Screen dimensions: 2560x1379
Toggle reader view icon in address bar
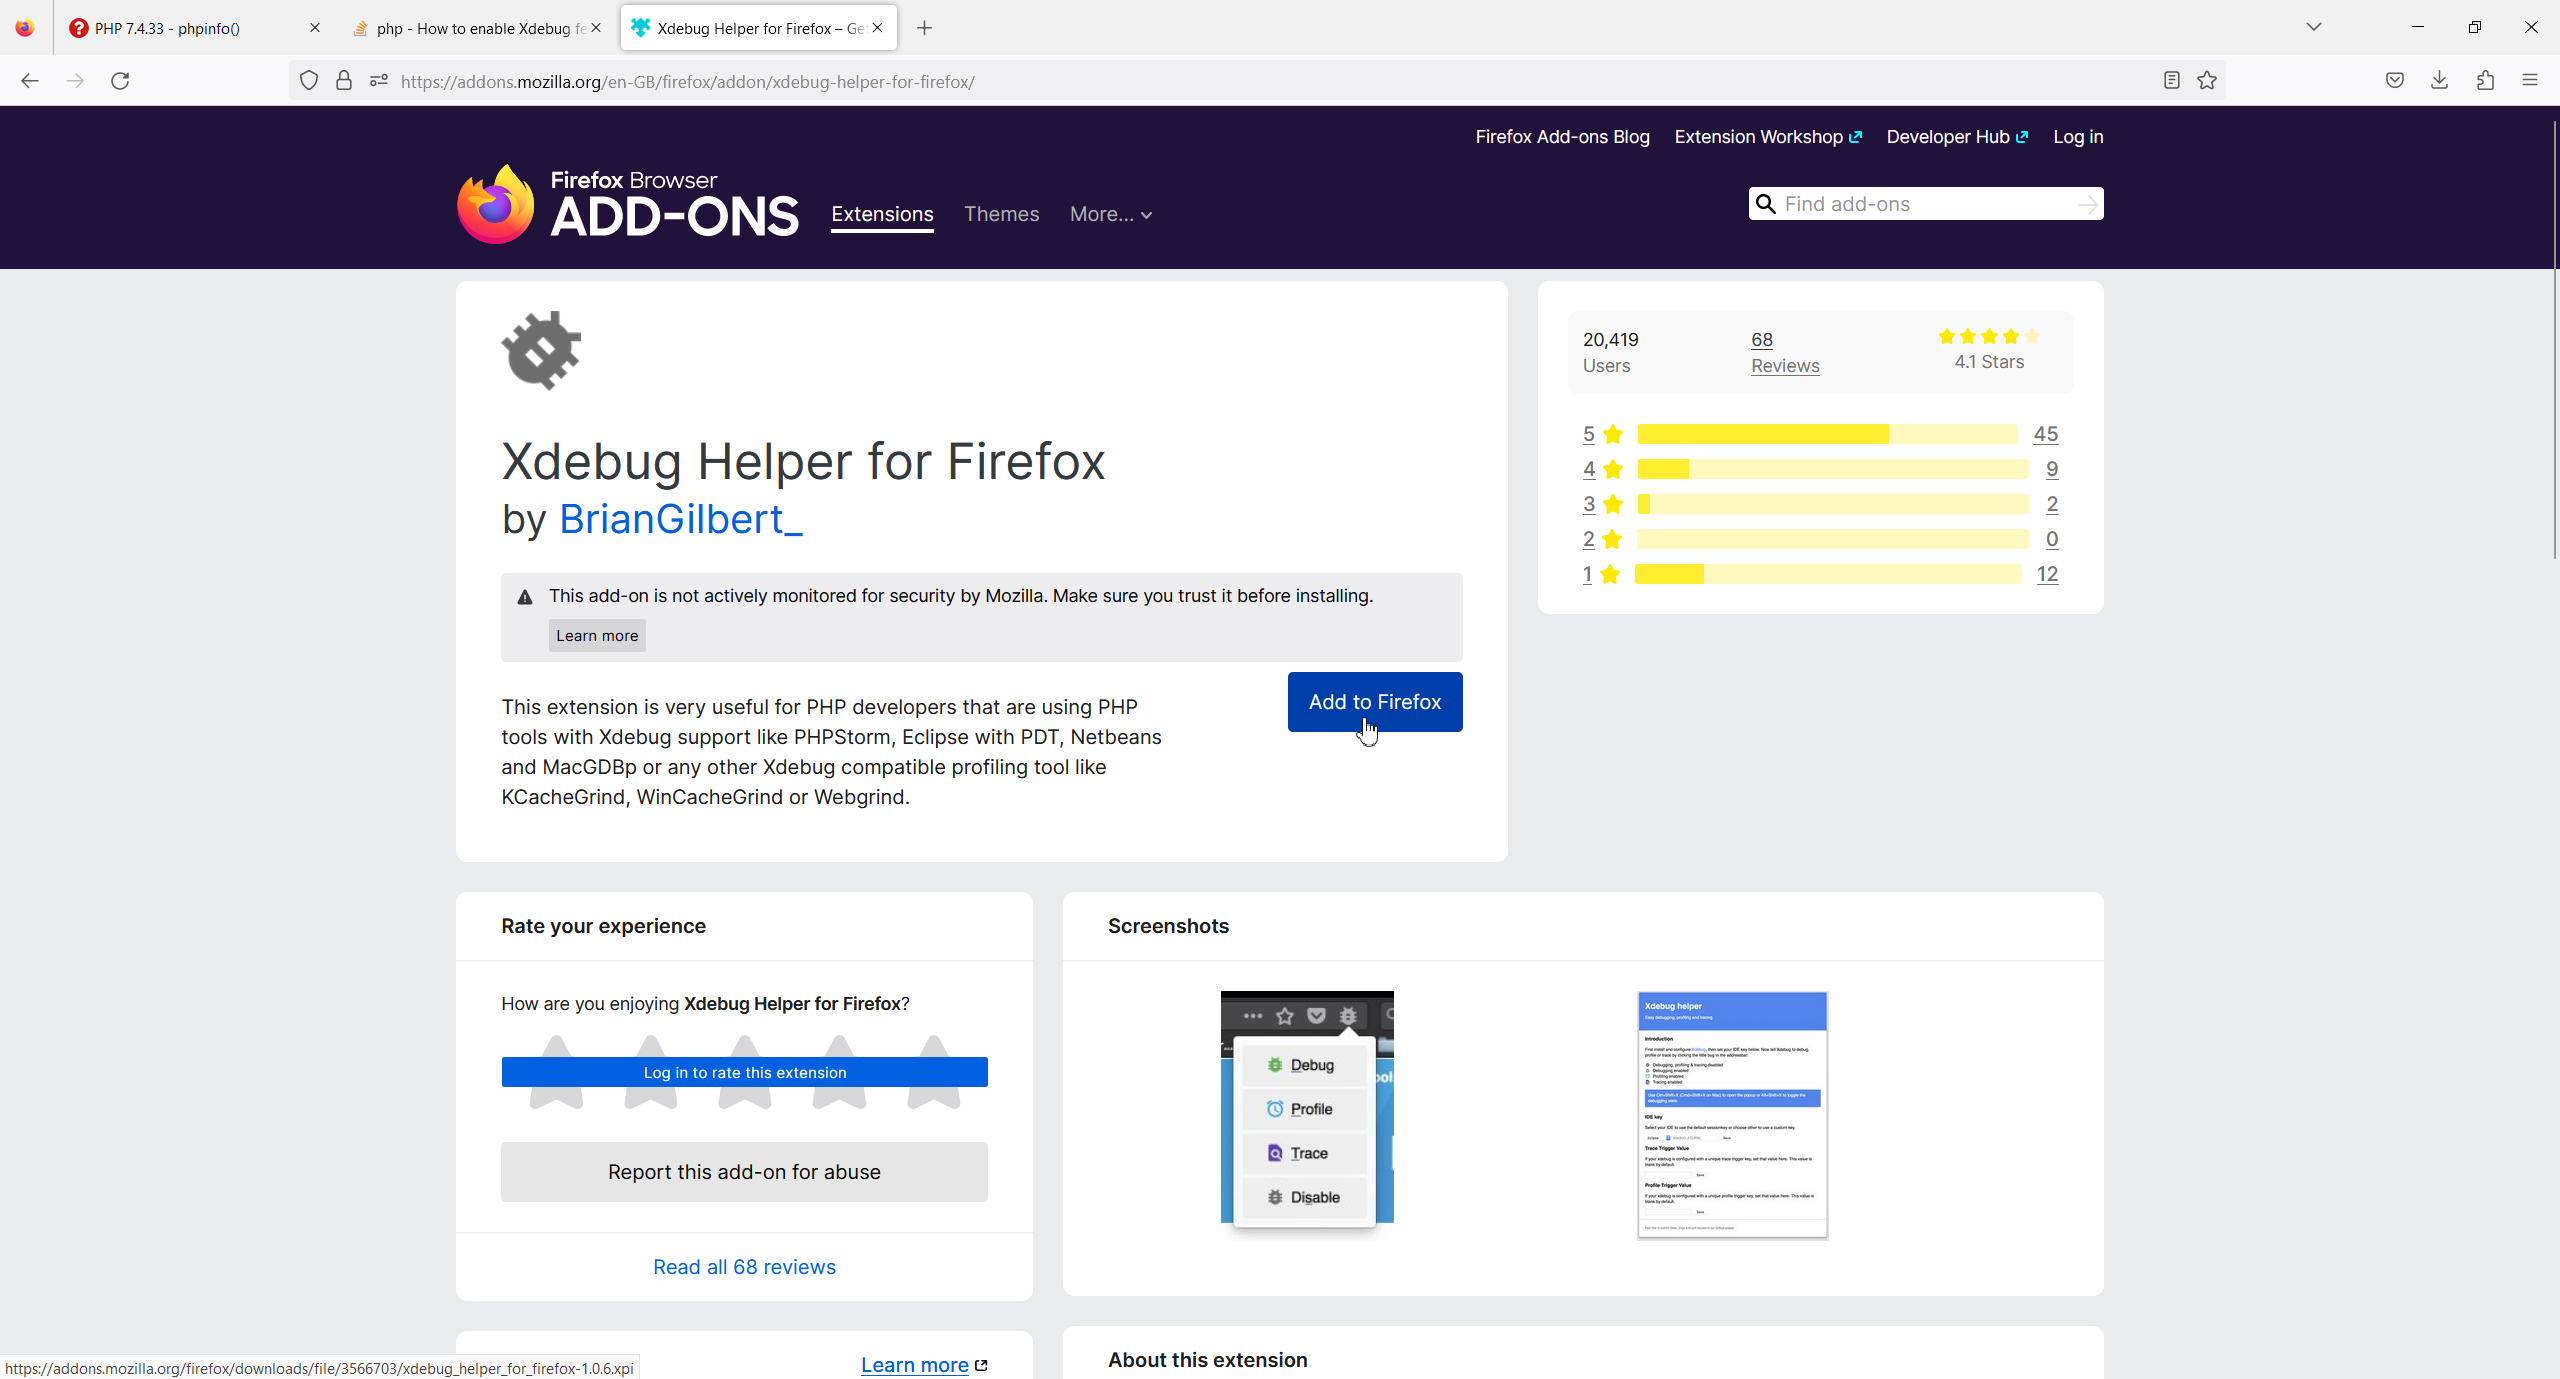[2171, 81]
